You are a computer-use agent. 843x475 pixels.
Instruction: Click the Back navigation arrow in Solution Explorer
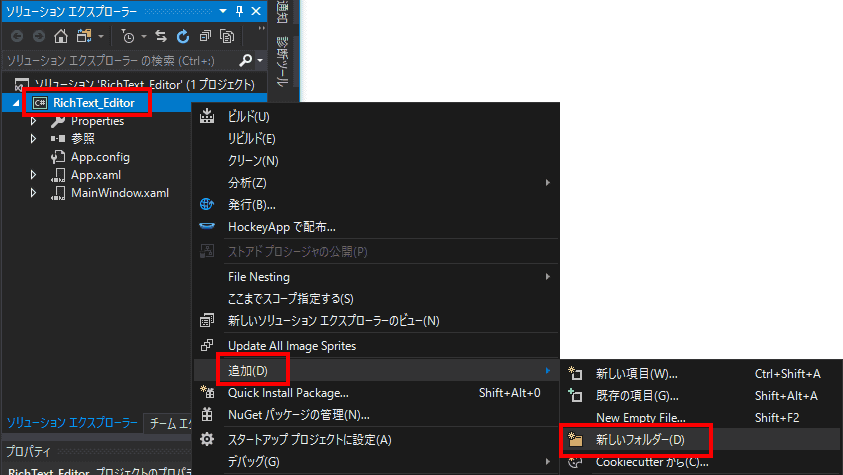pyautogui.click(x=17, y=36)
